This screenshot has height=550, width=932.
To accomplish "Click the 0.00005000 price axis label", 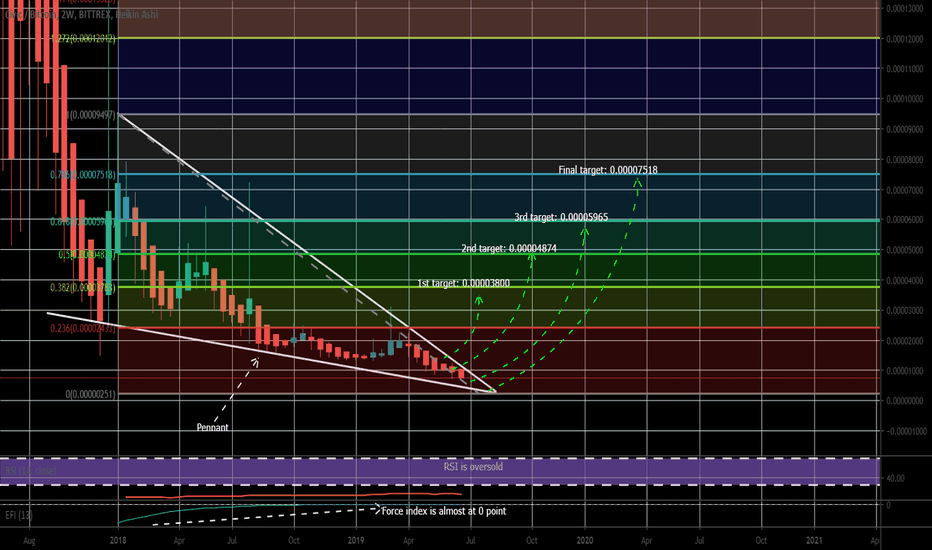I will pos(905,250).
